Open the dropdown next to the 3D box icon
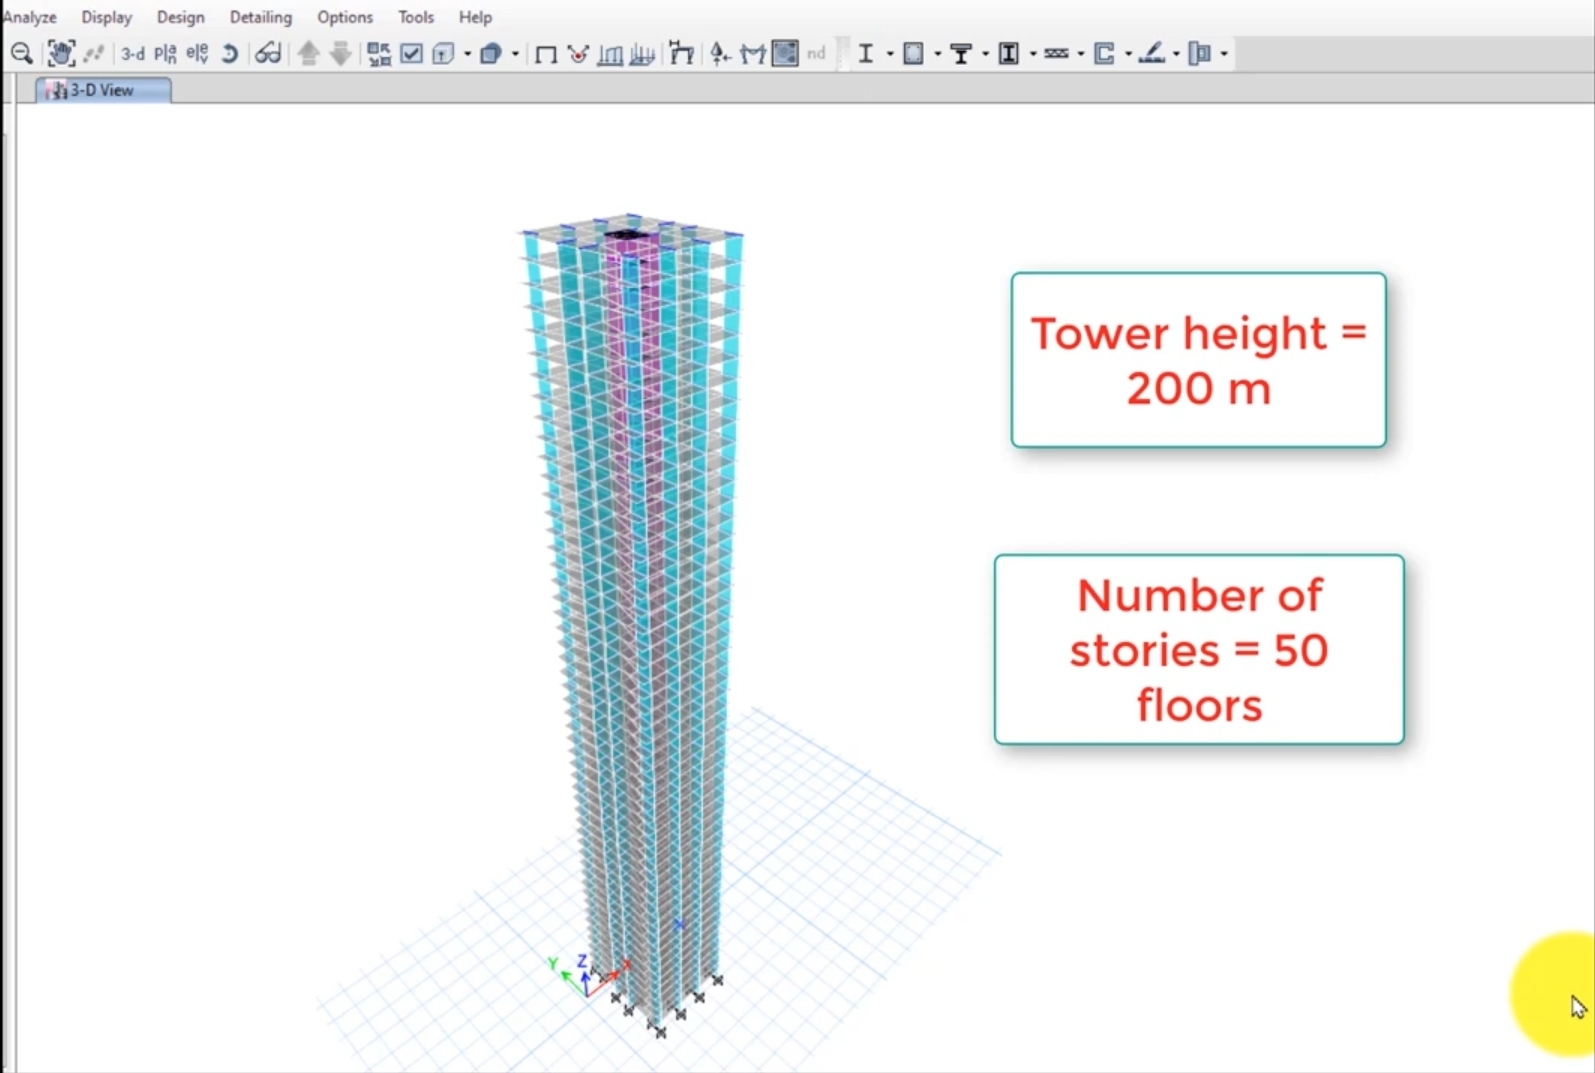 (x=515, y=54)
